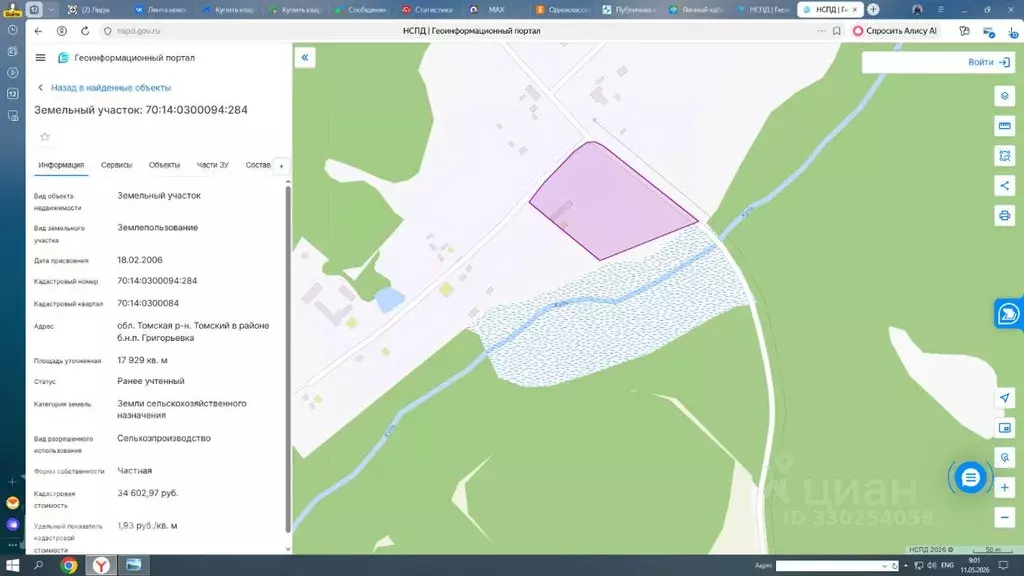The height and width of the screenshot is (576, 1024).
Task: Expand the browser tab group dropdown
Action: click(x=51, y=9)
